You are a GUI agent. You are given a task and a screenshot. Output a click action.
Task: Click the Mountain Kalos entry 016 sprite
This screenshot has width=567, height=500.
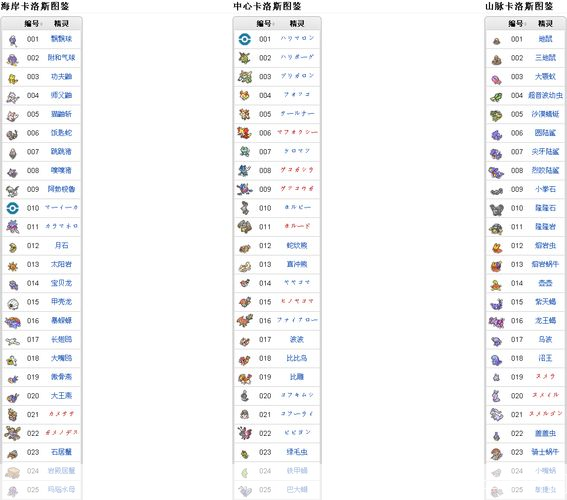496,321
